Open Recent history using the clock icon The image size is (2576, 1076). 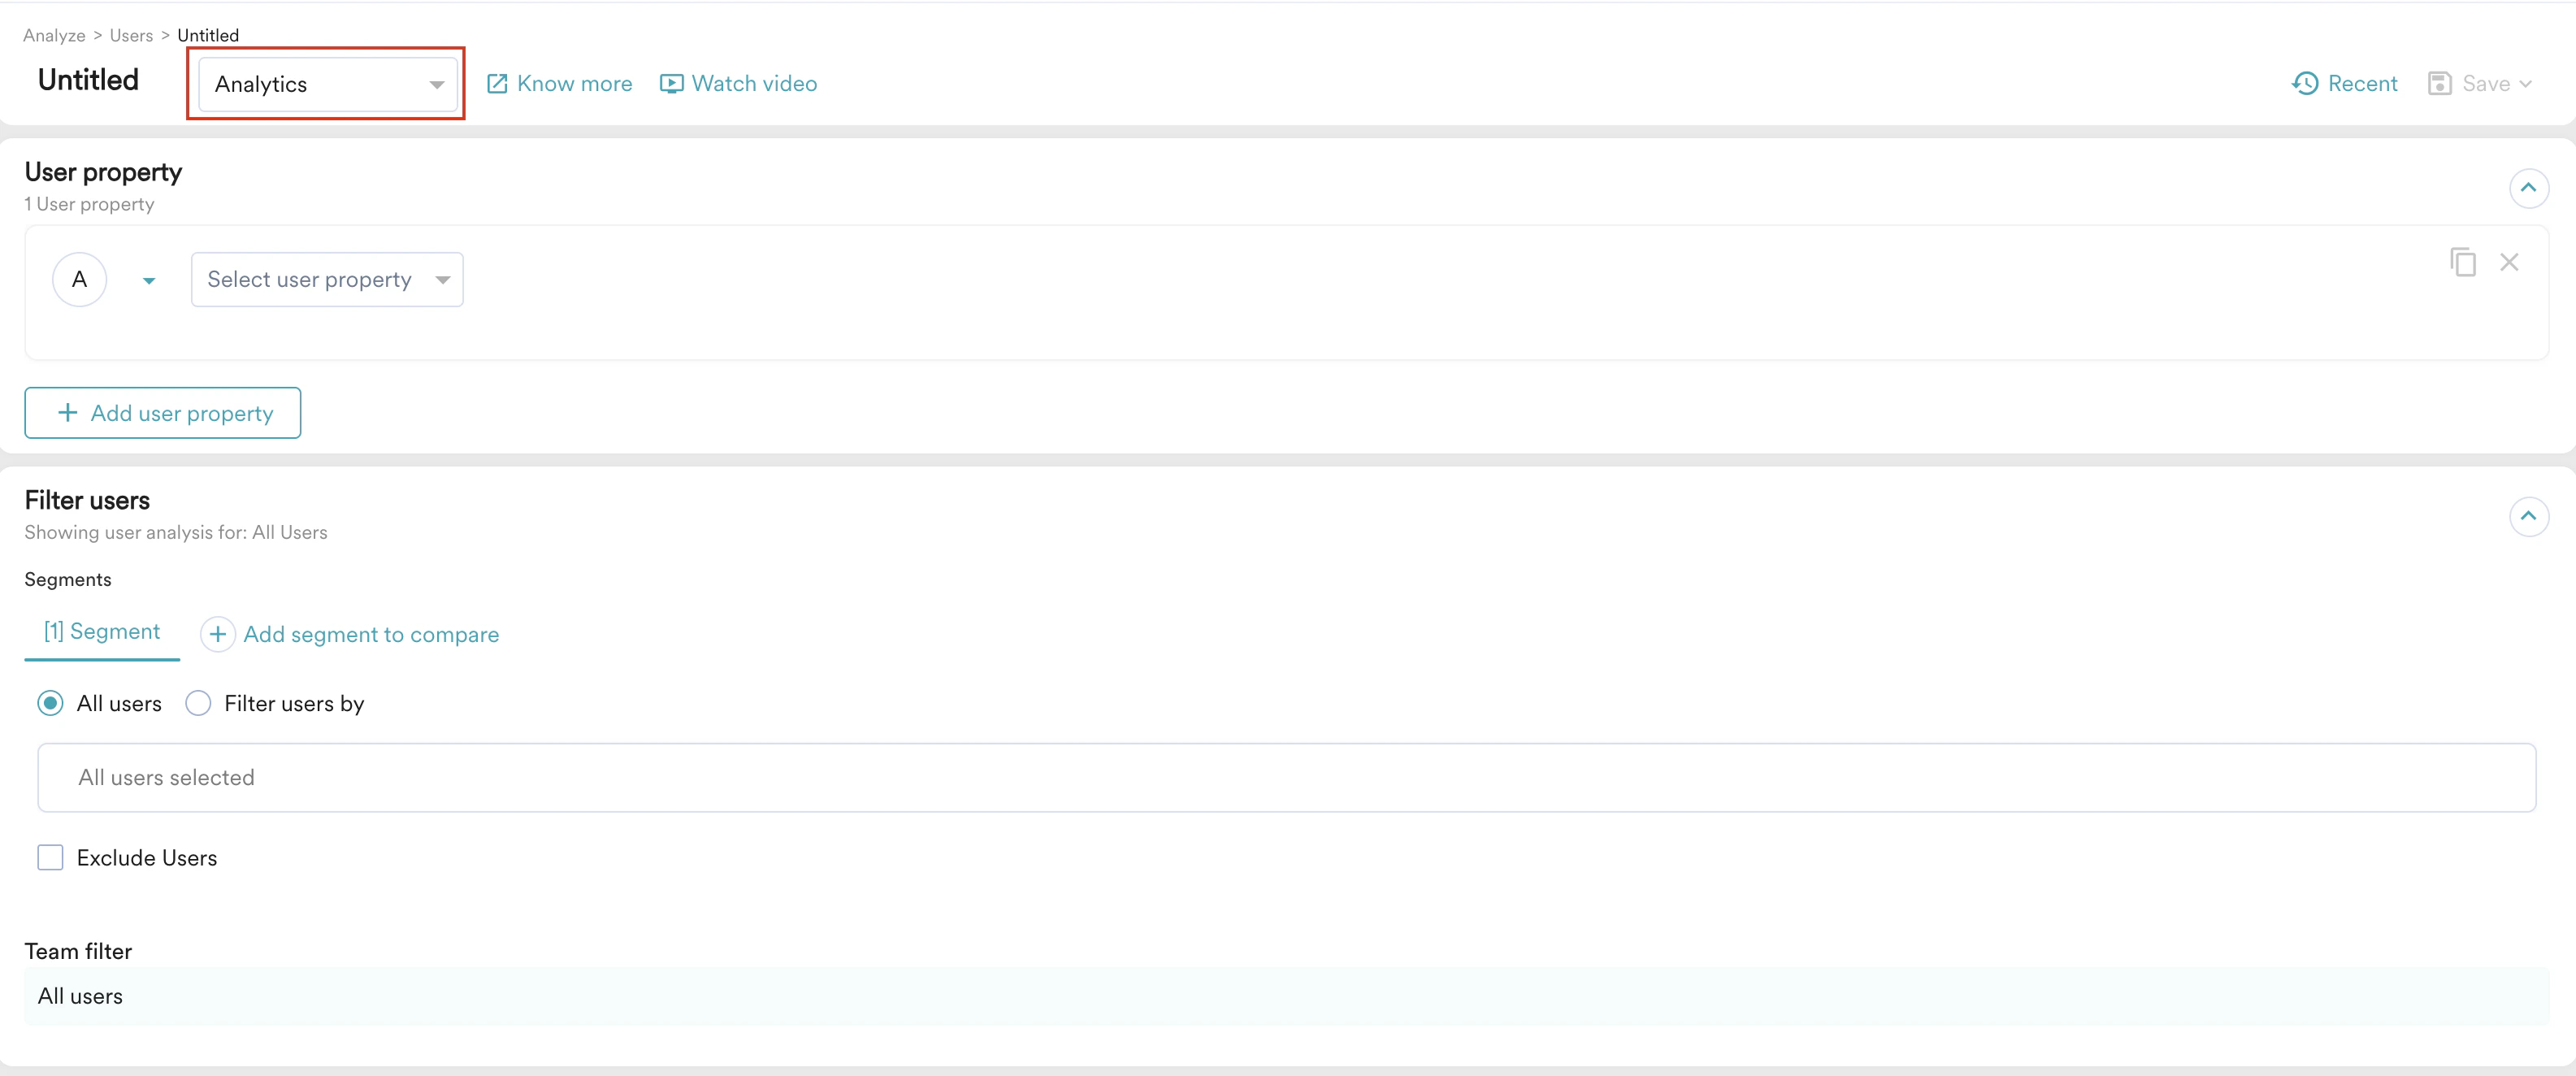click(x=2305, y=84)
